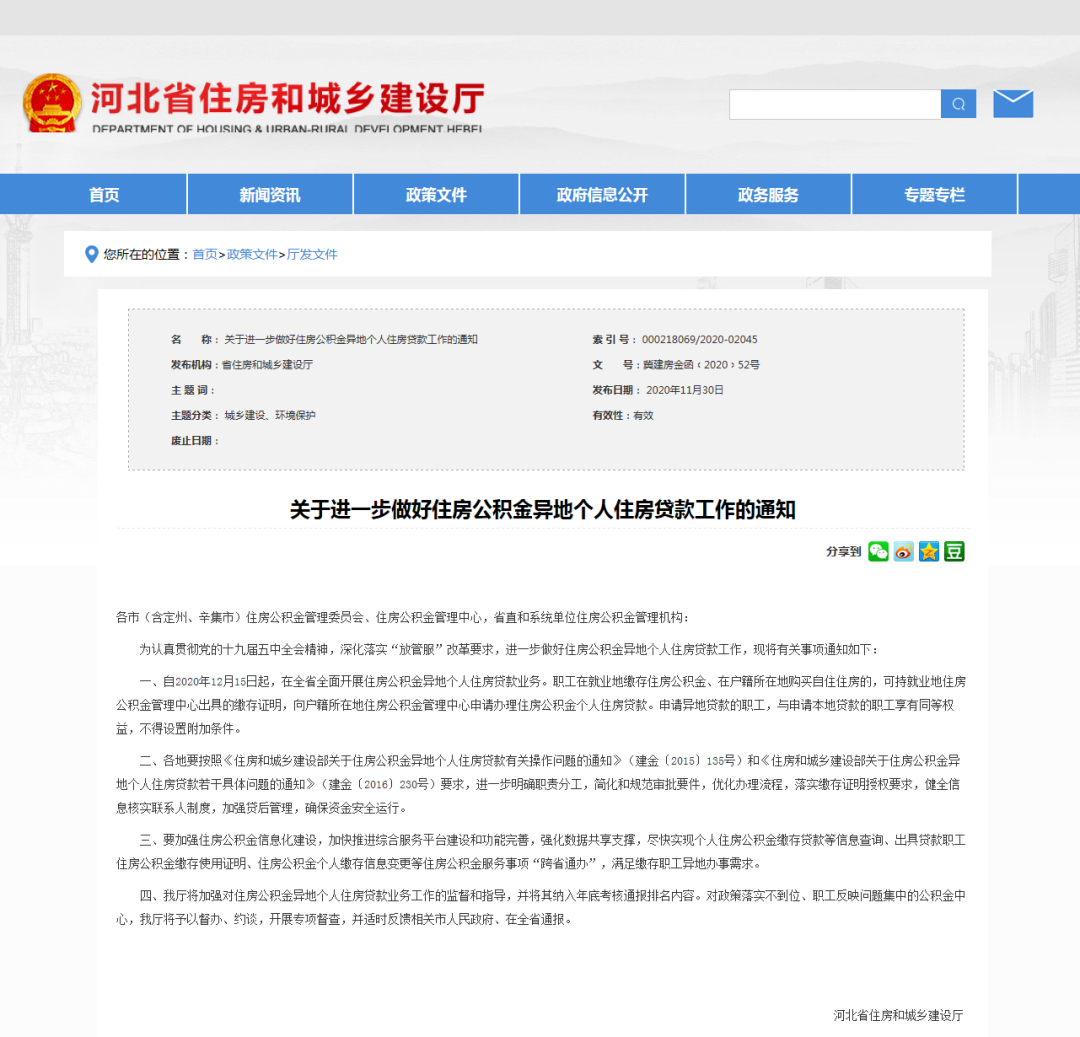This screenshot has width=1080, height=1037.
Task: Focus the site search text field
Action: pyautogui.click(x=834, y=104)
